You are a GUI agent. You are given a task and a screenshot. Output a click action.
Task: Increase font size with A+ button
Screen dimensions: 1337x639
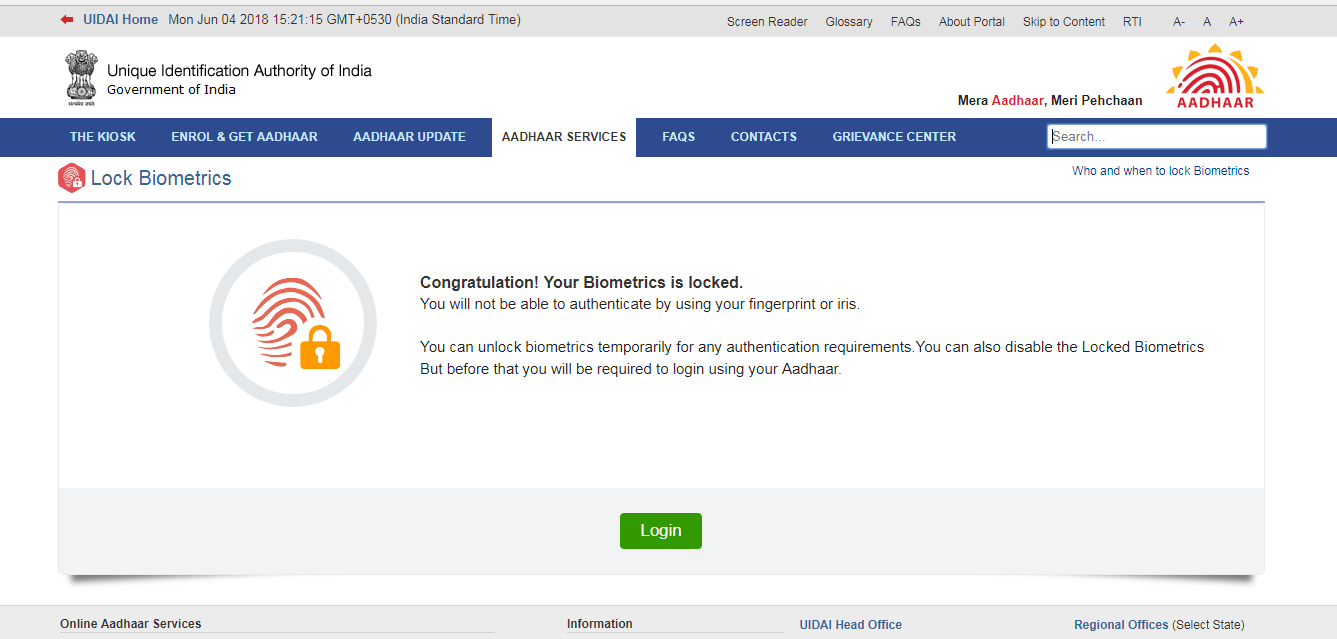[1236, 22]
